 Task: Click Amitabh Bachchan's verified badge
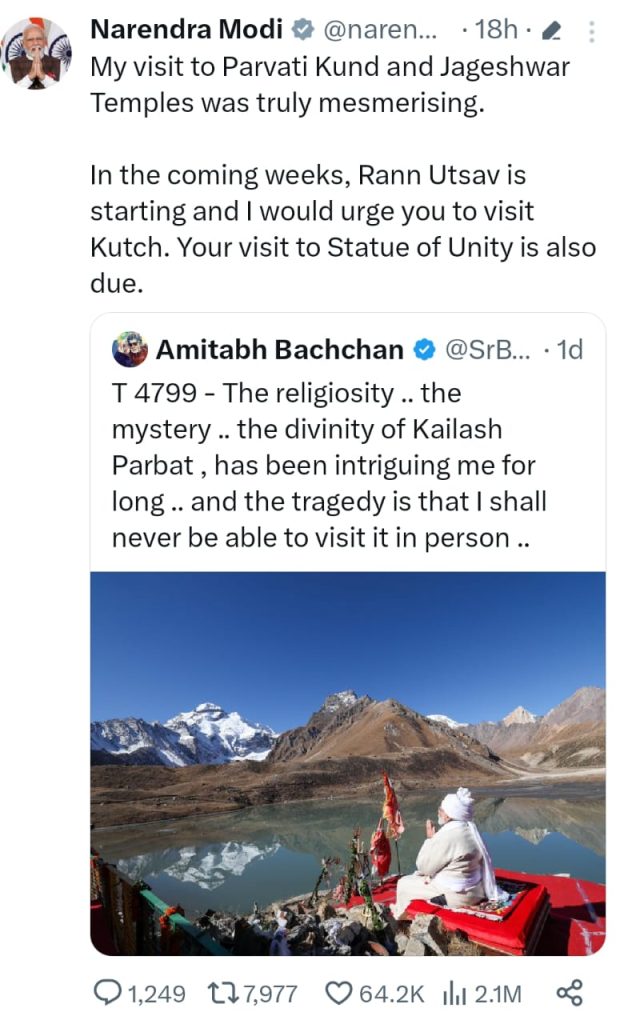coord(423,350)
